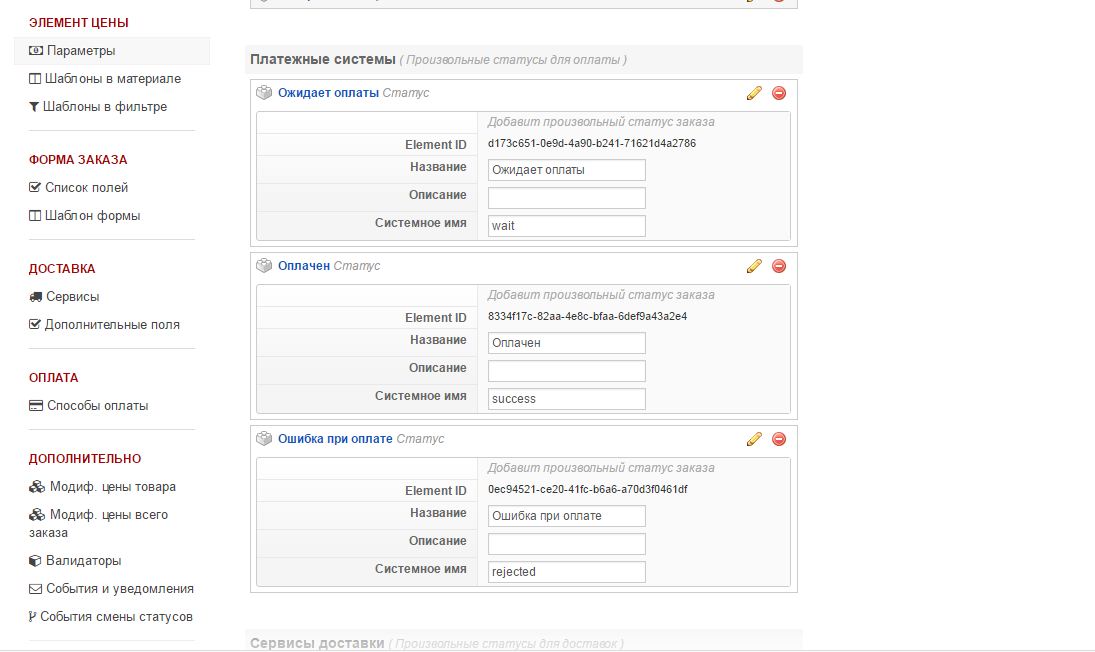Screen dimensions: 1095x652
Task: Open Список полей under Форма заказа
Action: pos(86,188)
